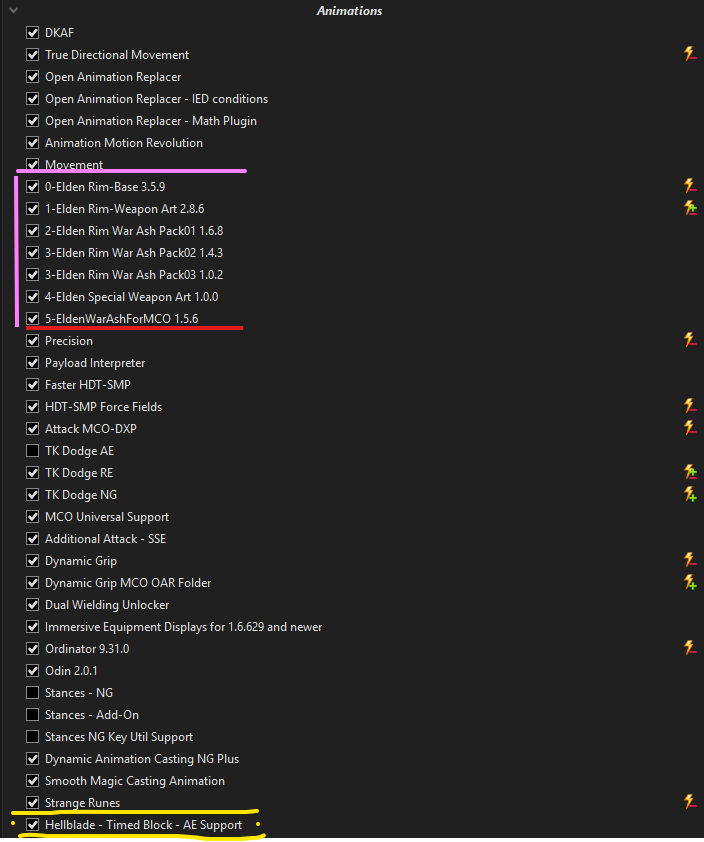Click conflict flag icon for TK Dodge NG

690,495
